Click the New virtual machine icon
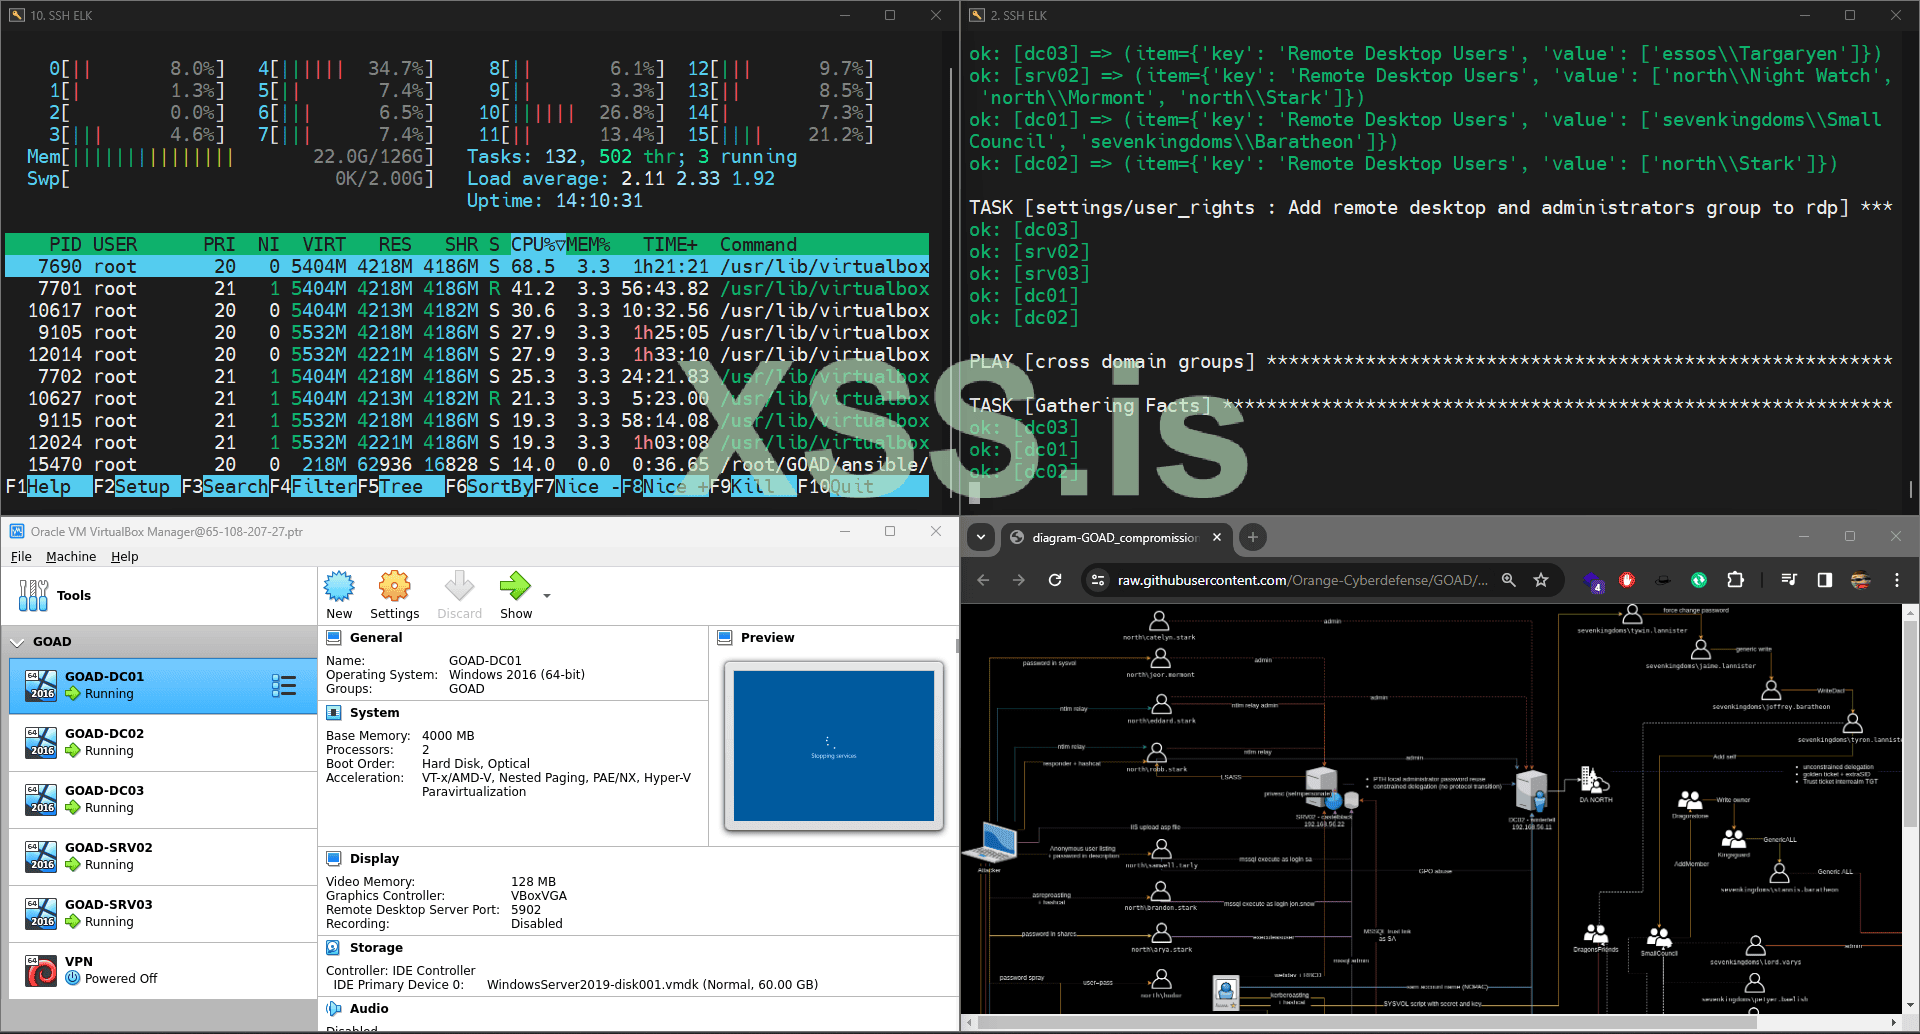This screenshot has height=1034, width=1920. pyautogui.click(x=339, y=587)
